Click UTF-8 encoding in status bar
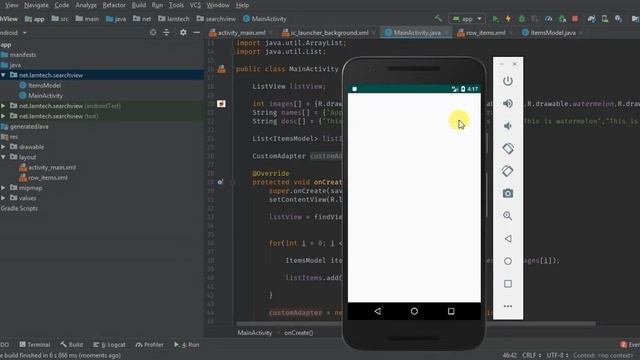The height and width of the screenshot is (360, 640). (558, 356)
